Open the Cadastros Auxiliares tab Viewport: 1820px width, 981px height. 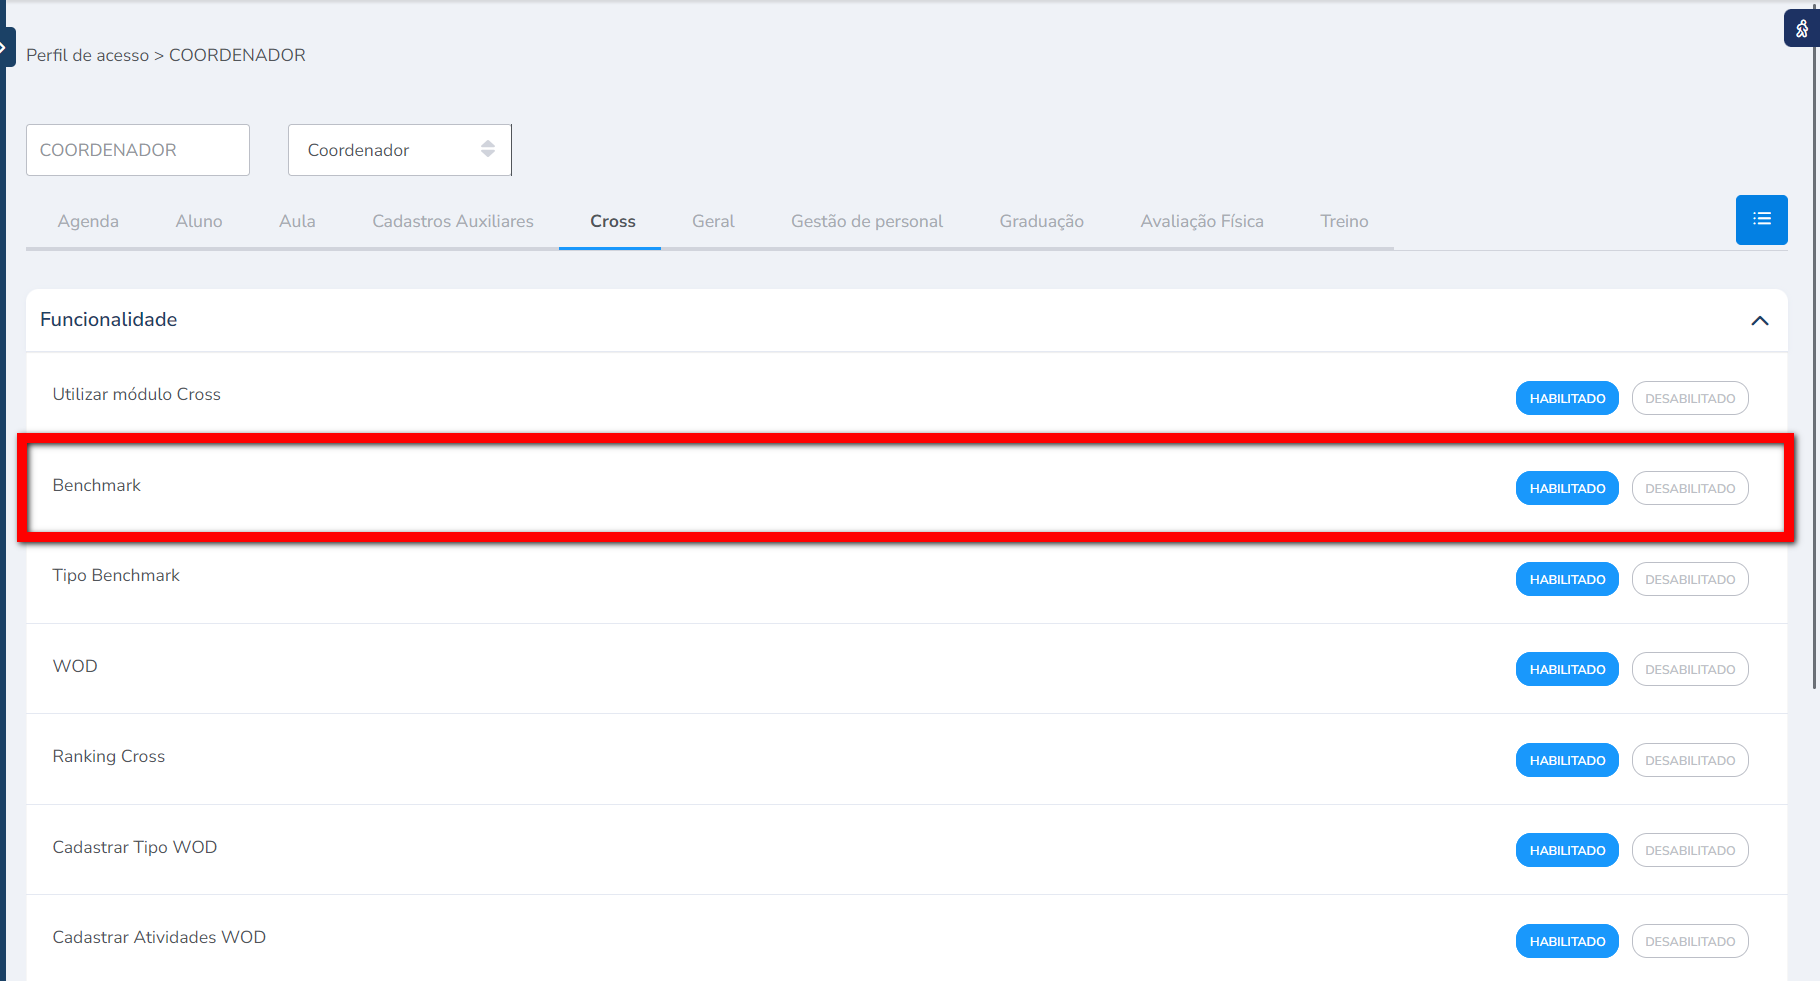point(452,221)
